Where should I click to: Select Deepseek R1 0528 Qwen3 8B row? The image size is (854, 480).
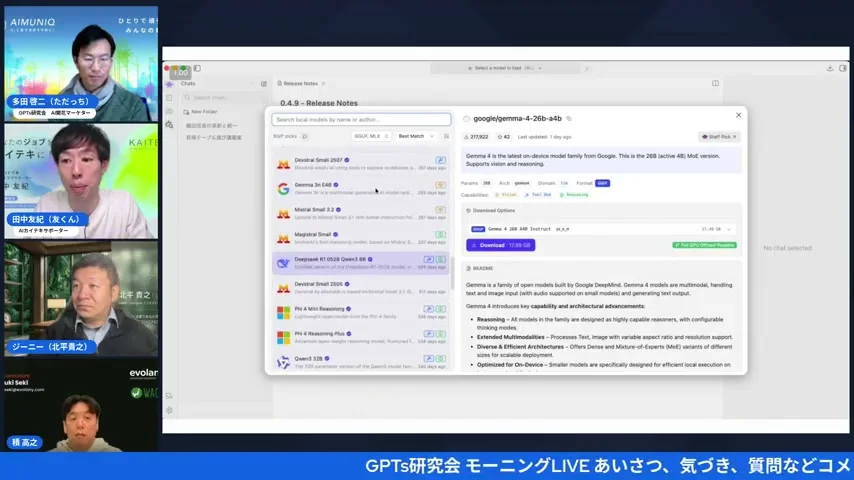360,263
